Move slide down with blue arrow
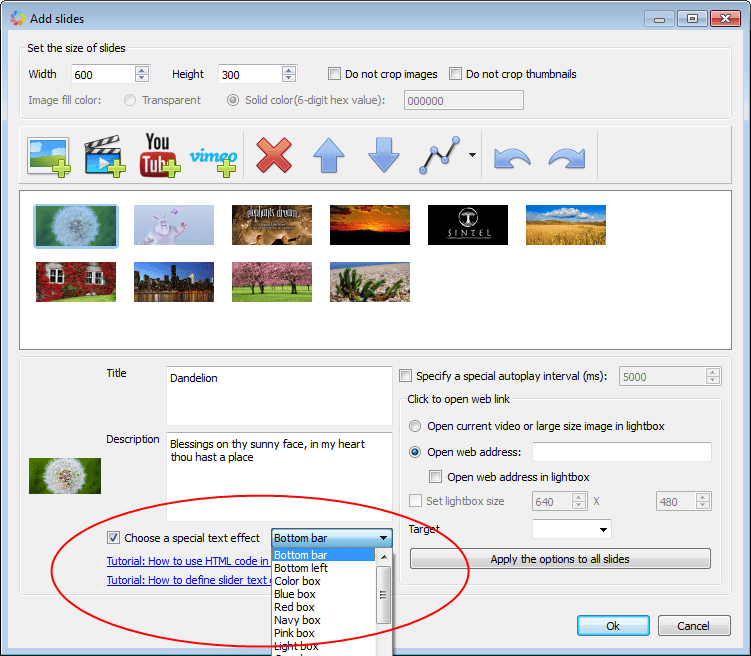Screen dimensions: 751x656 384,155
